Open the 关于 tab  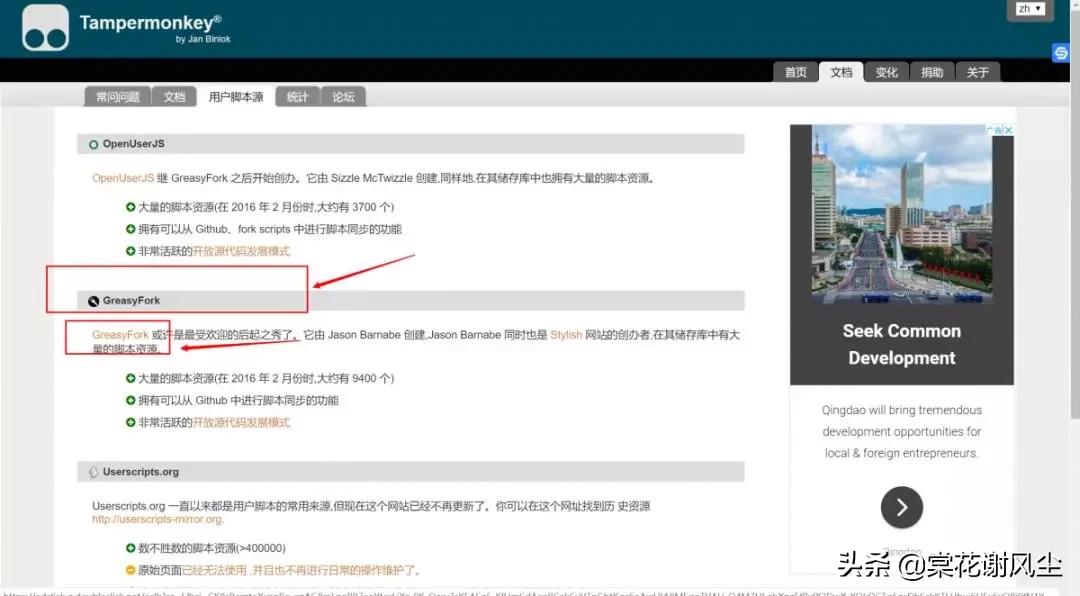tap(977, 72)
